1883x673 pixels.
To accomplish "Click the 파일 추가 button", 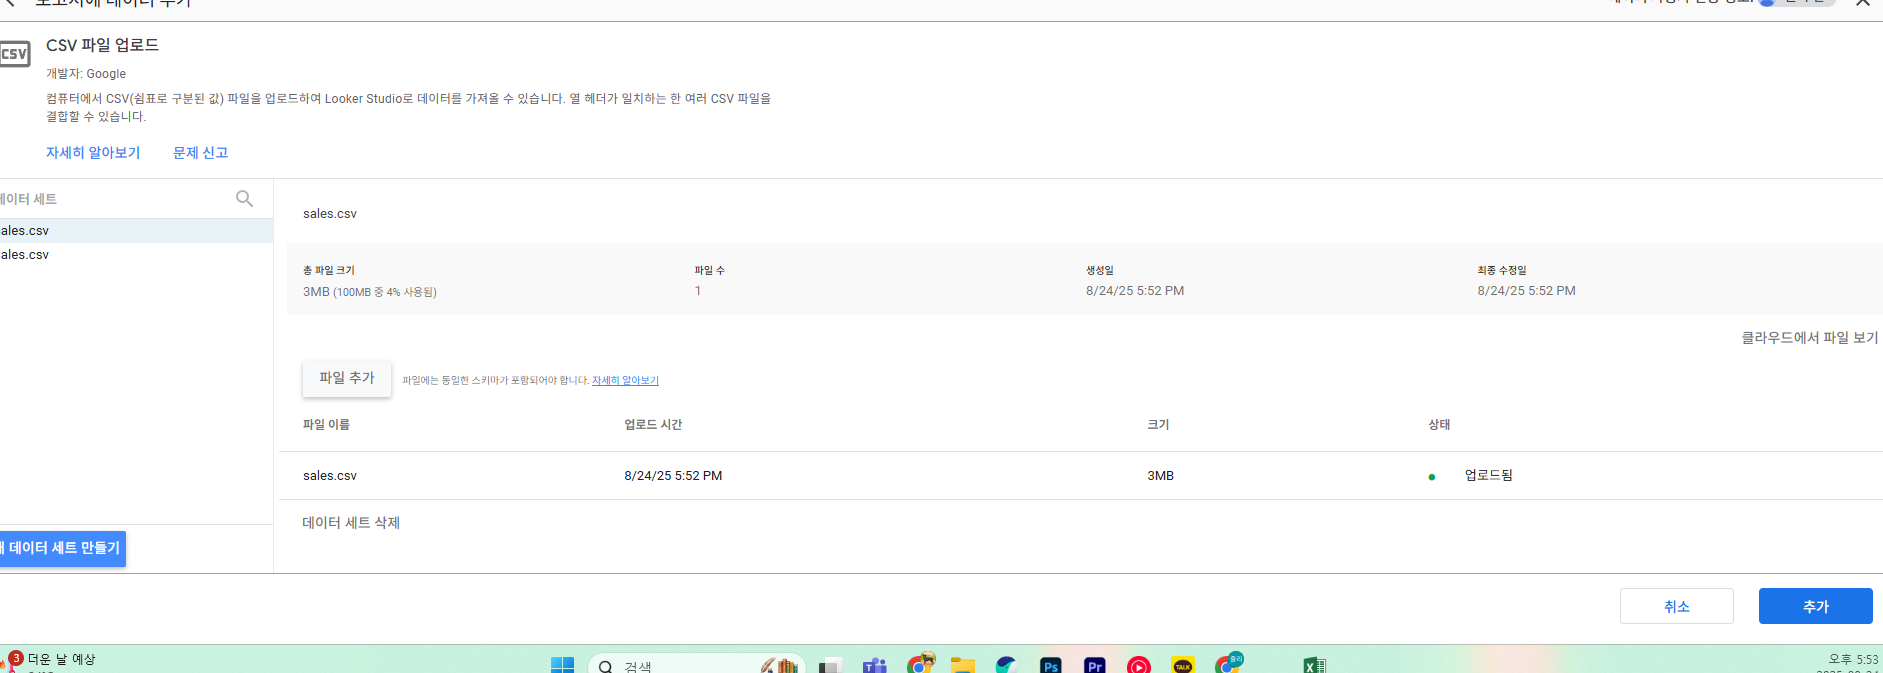I will click(347, 378).
